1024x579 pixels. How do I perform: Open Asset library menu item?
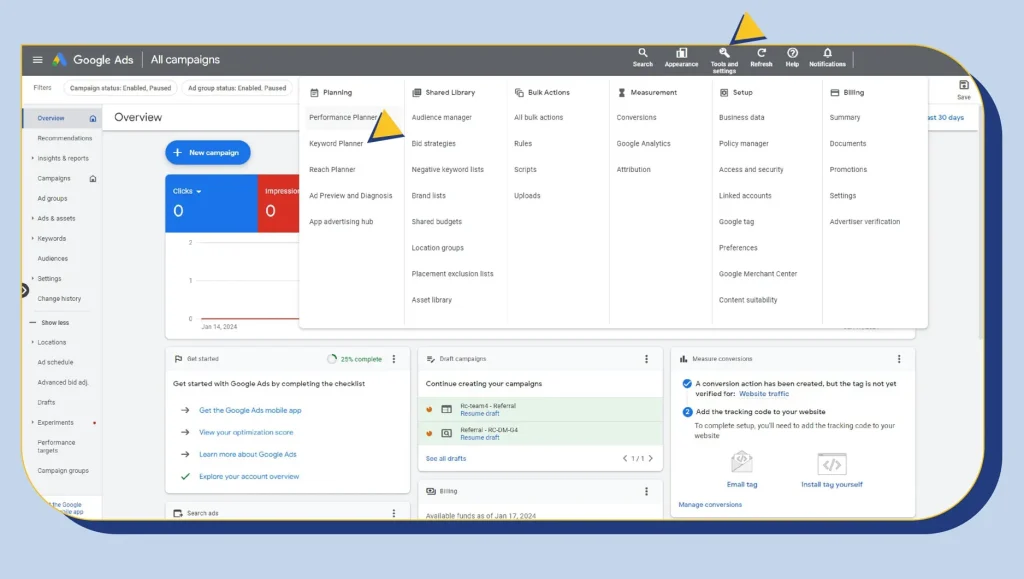432,300
